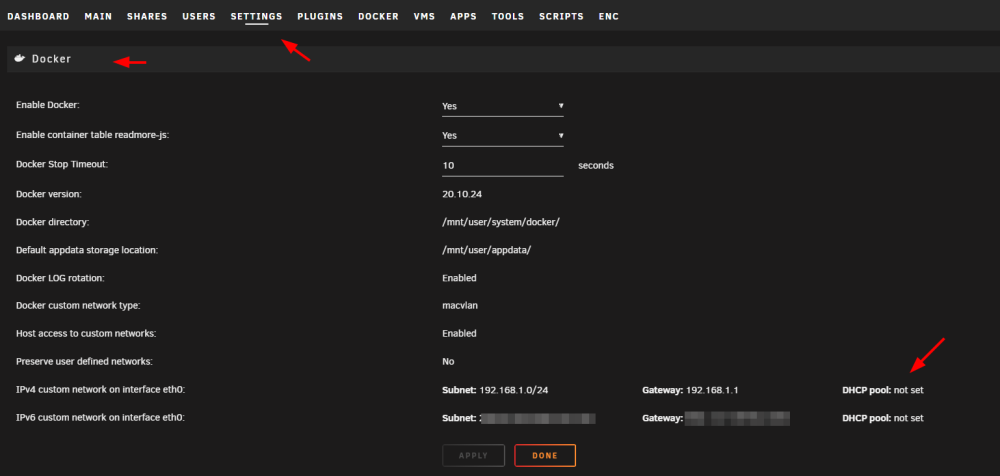Click the Preserve user defined networks No value
The width and height of the screenshot is (1000, 476).
448,361
